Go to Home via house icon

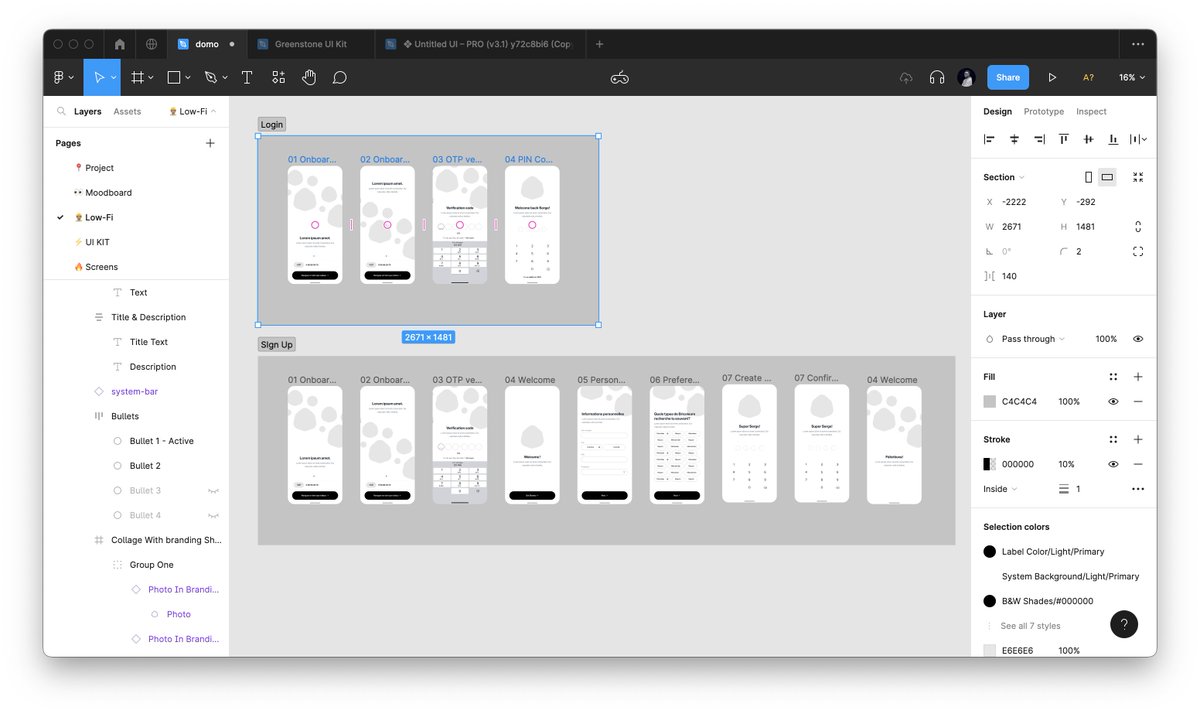(x=120, y=44)
